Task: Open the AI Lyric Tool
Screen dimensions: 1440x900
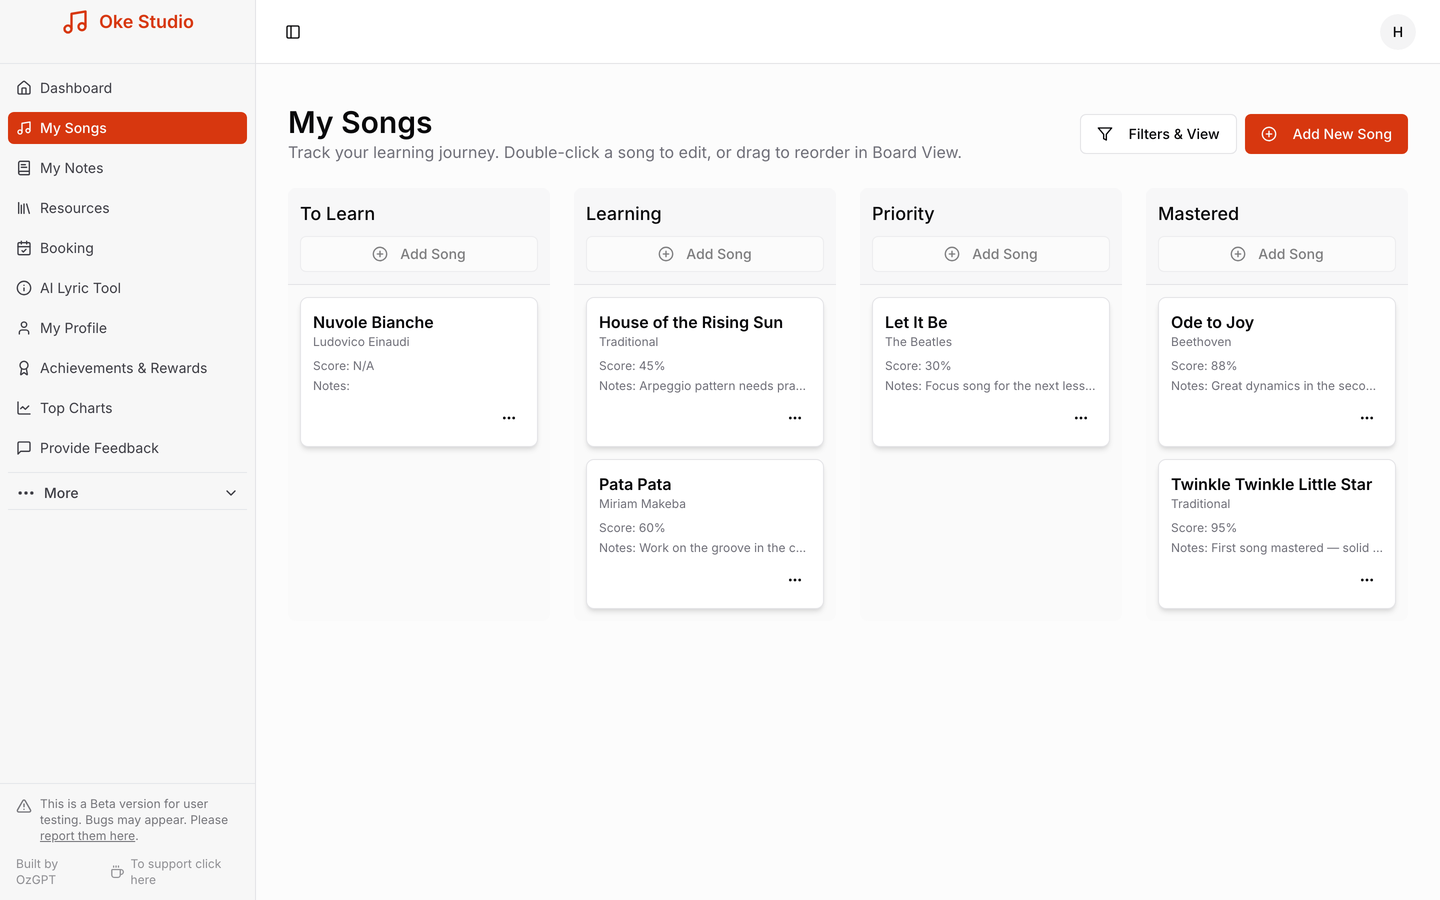Action: 127,288
